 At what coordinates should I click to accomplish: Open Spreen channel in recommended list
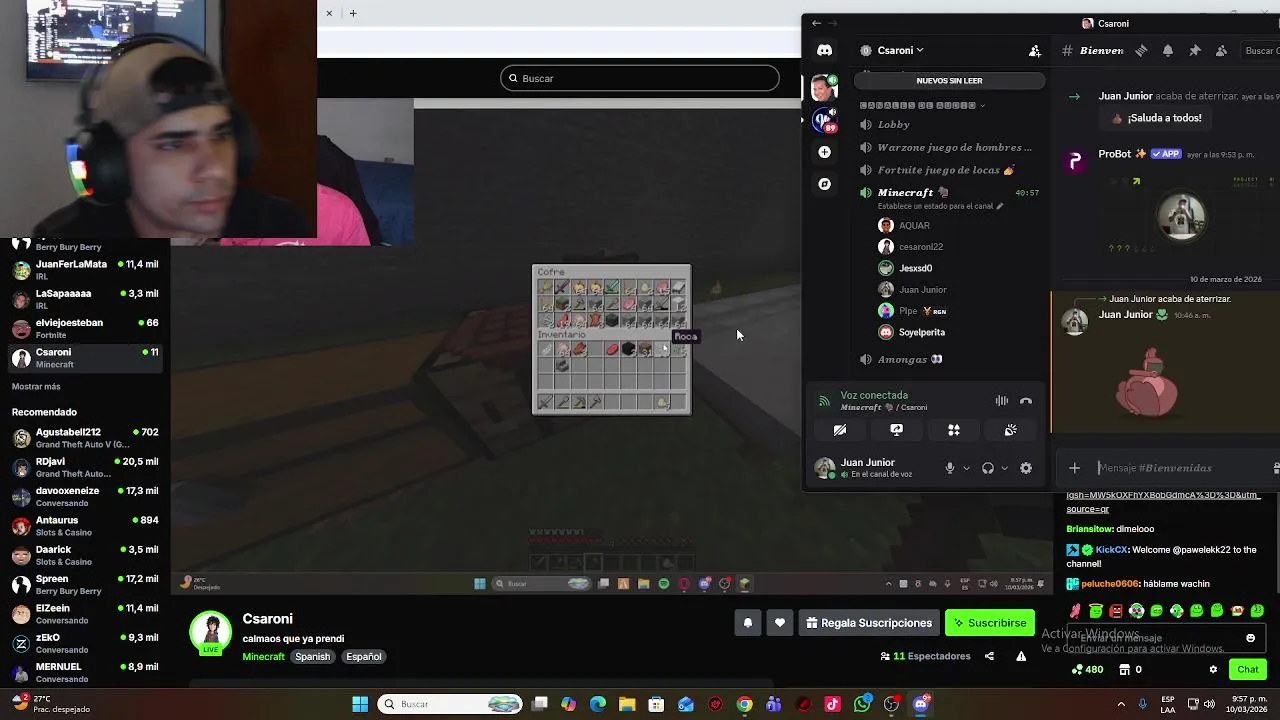tap(84, 584)
